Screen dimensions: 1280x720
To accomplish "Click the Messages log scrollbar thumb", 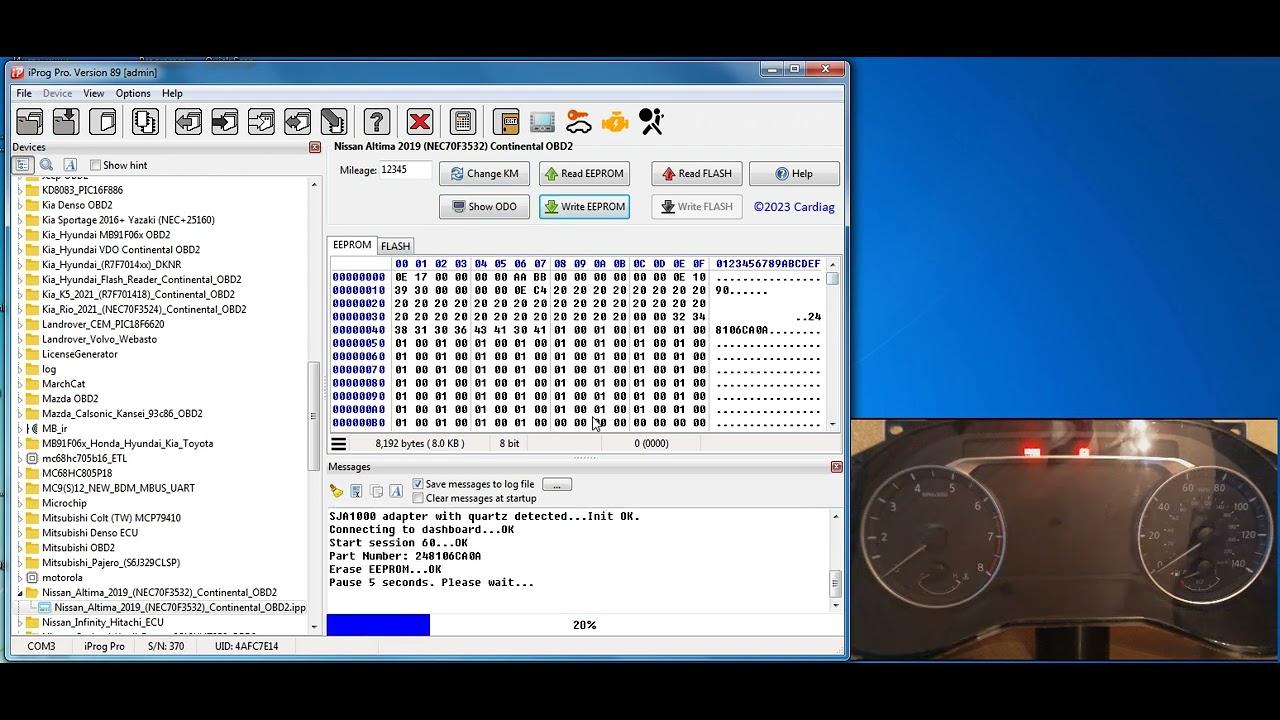I will 836,582.
